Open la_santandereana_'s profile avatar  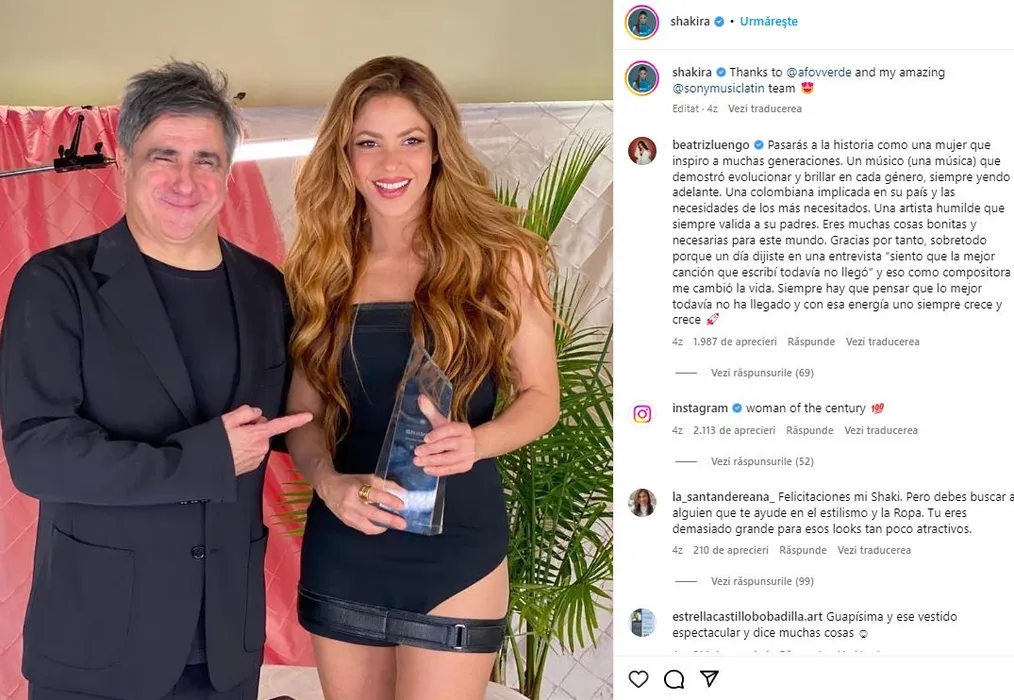[x=642, y=503]
